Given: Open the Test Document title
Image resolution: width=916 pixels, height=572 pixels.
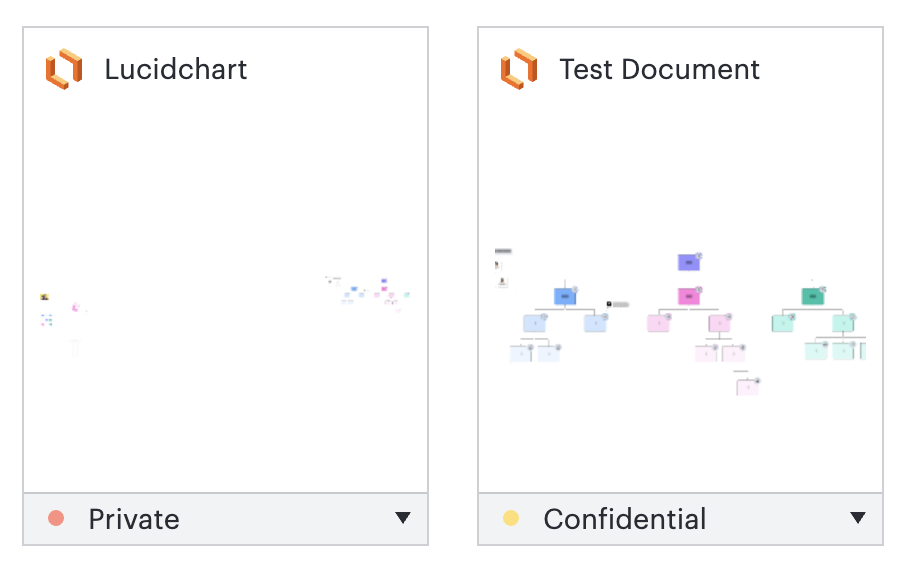Looking at the screenshot, I should [660, 70].
